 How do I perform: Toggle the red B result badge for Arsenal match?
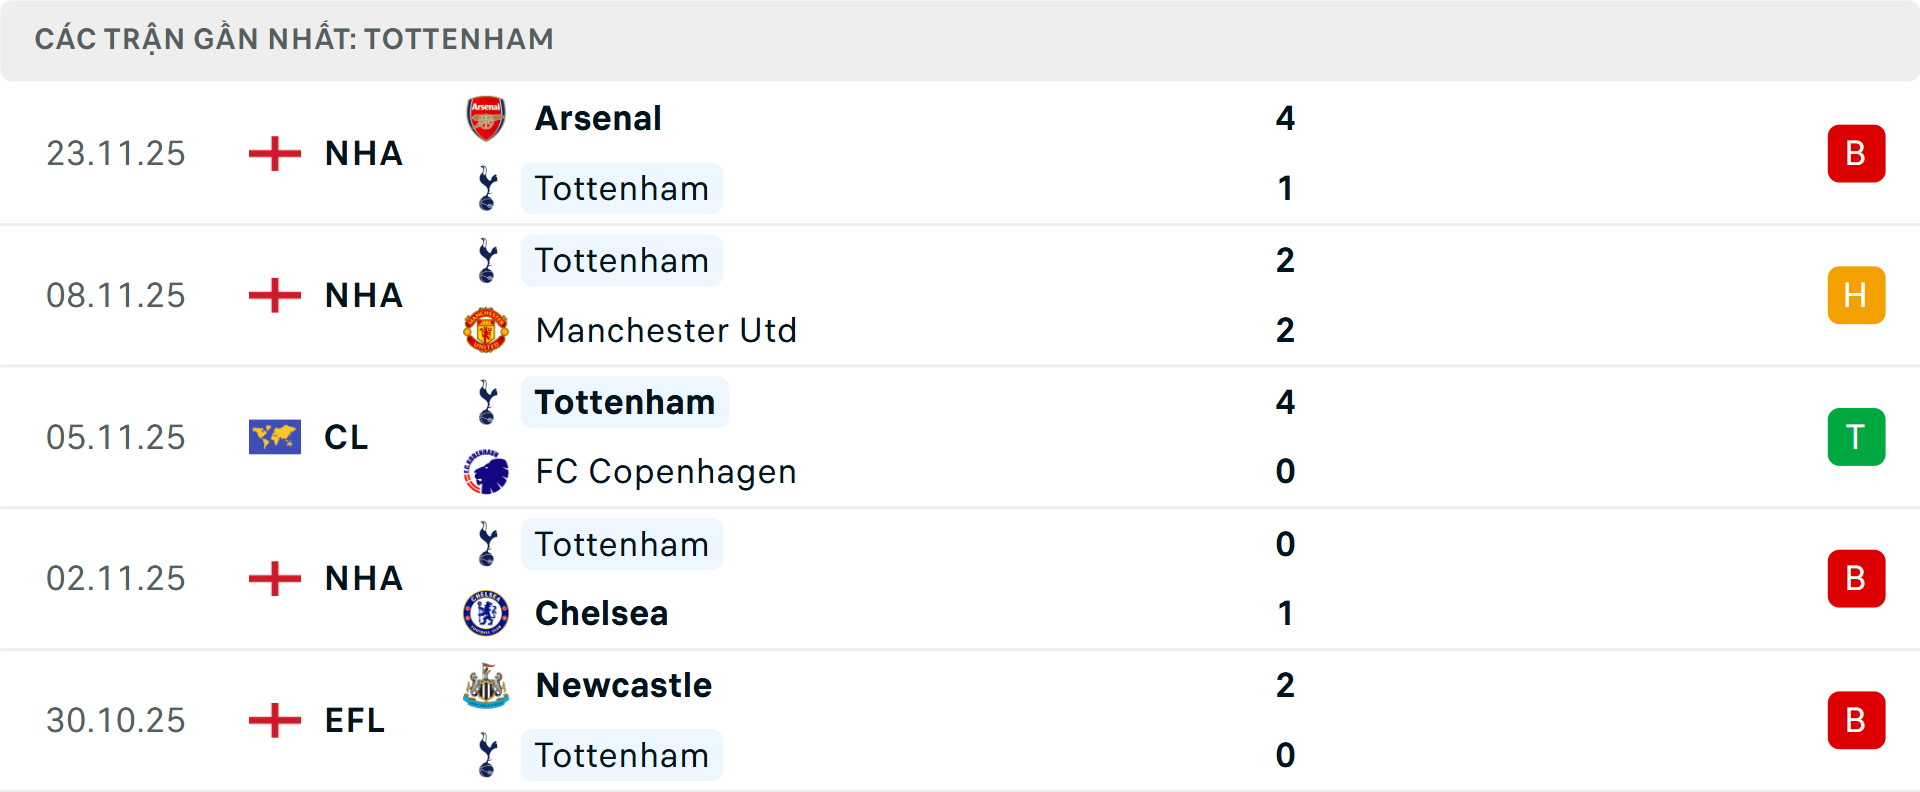pos(1856,153)
